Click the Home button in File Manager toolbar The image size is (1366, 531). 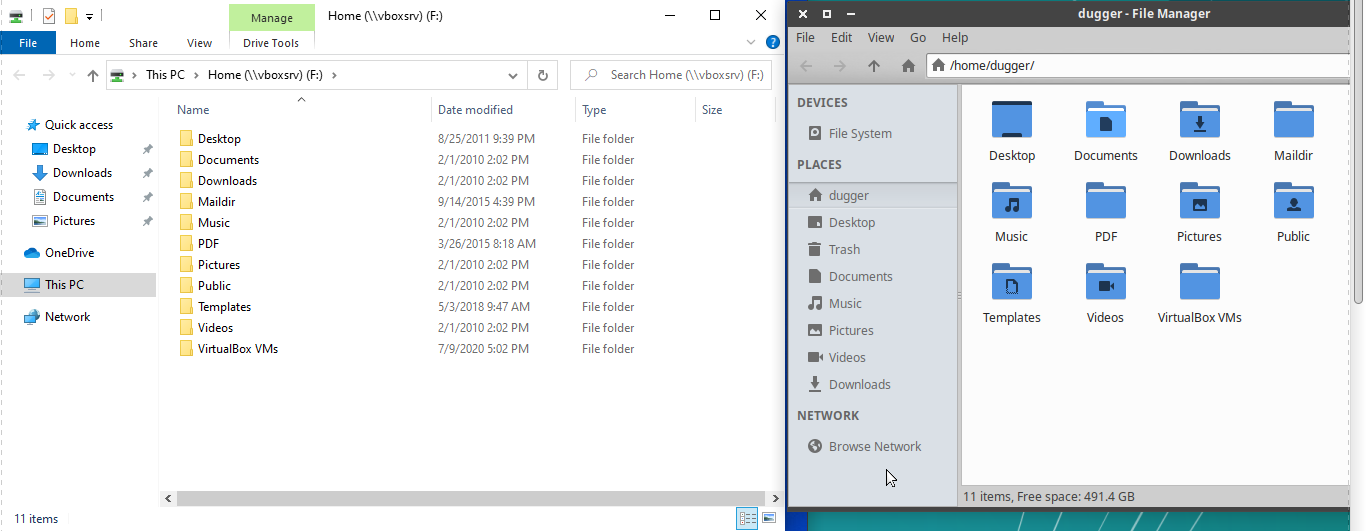pyautogui.click(x=908, y=66)
